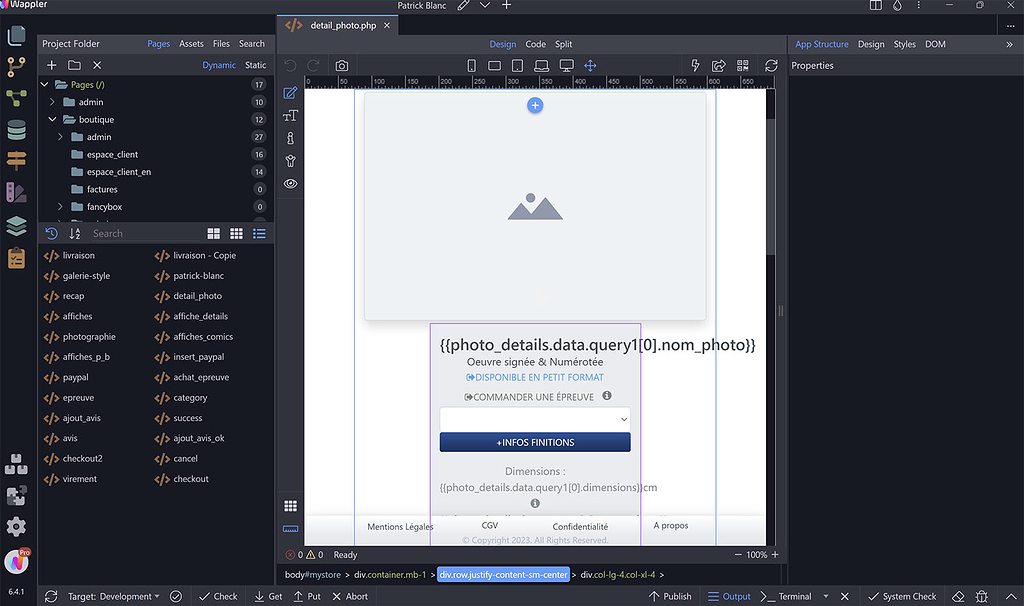The height and width of the screenshot is (606, 1024).
Task: Switch to mobile phone viewport preview
Action: point(472,65)
